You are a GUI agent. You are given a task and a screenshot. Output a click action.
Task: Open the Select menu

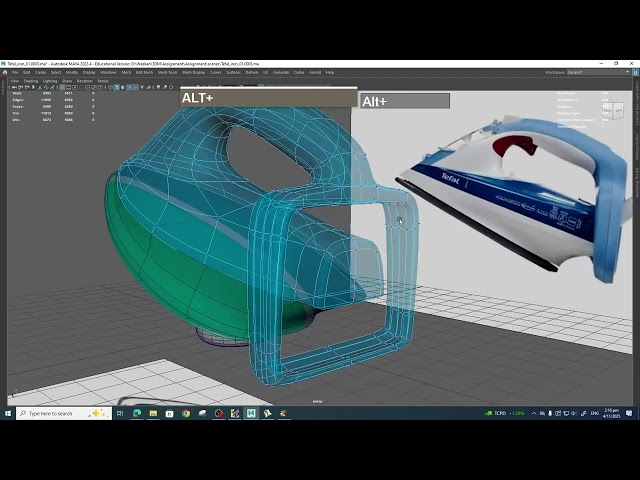click(56, 72)
